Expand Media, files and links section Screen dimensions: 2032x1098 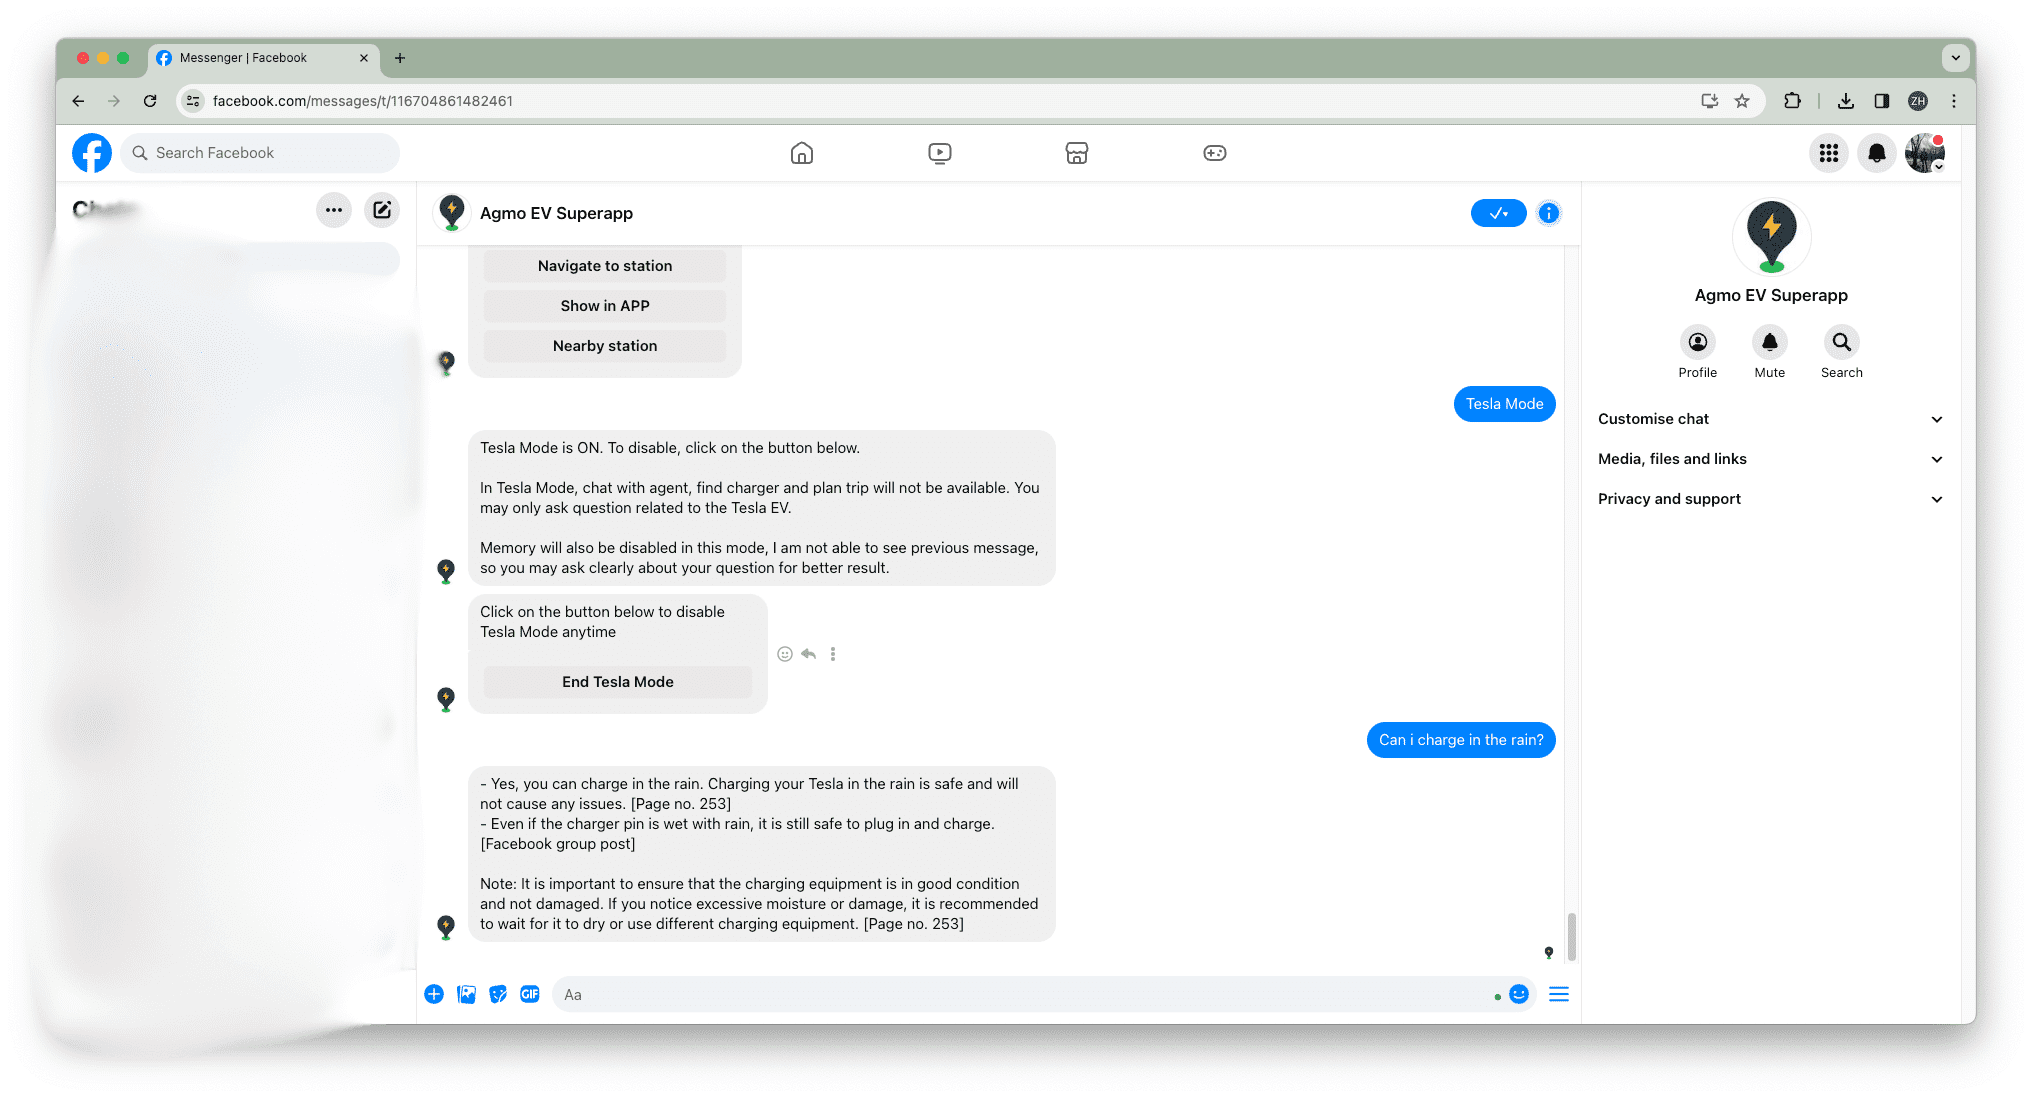pos(1771,459)
